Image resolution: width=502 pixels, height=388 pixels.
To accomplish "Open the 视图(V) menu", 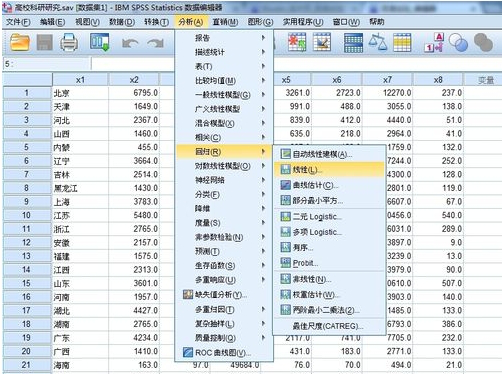I will 87,22.
